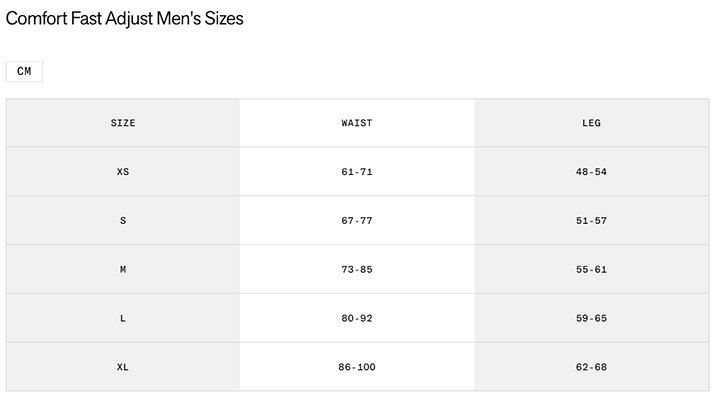Select leg value 62-68 for XL
720x406 pixels.
(x=591, y=367)
